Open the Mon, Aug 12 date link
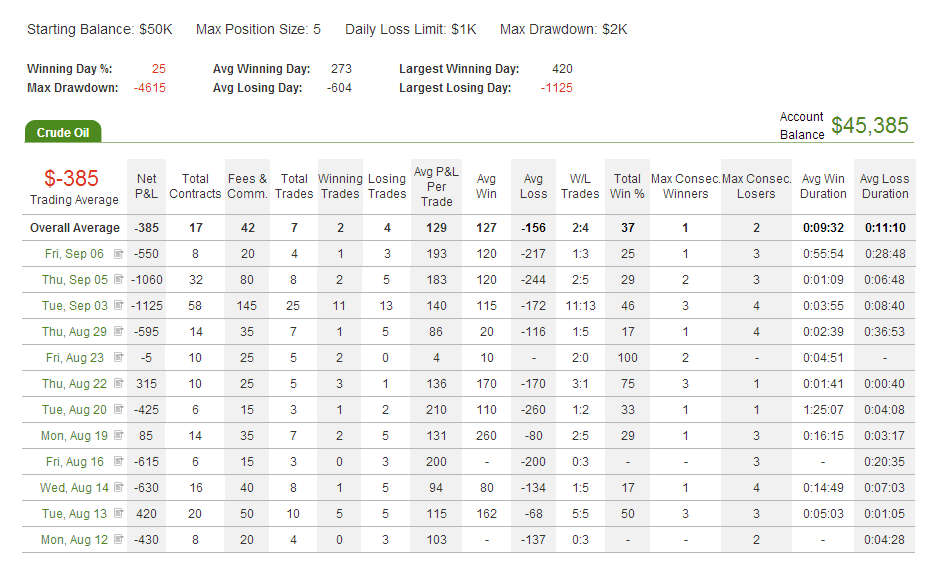 [x=74, y=540]
